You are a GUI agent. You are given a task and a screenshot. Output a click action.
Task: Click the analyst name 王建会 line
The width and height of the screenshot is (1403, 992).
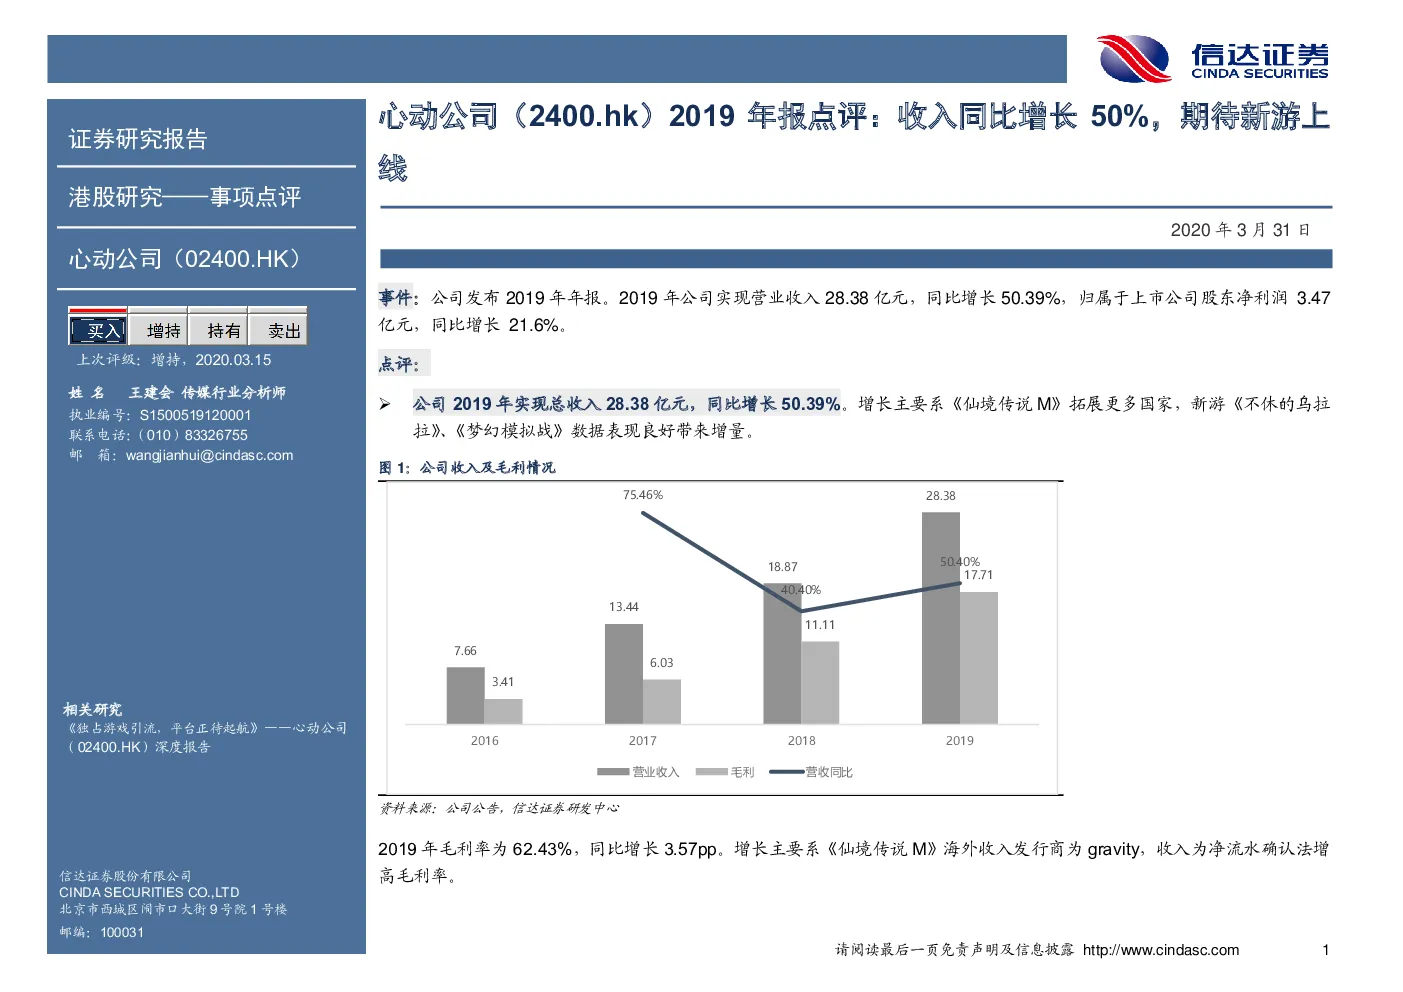[177, 392]
